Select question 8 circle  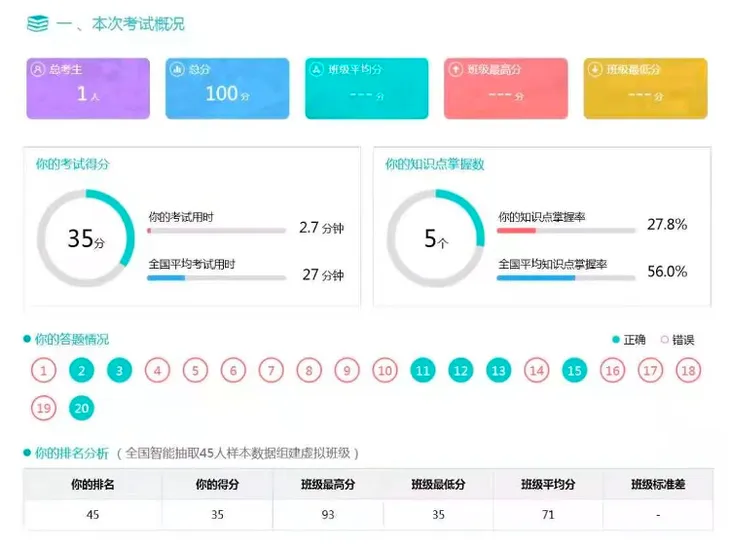(309, 371)
